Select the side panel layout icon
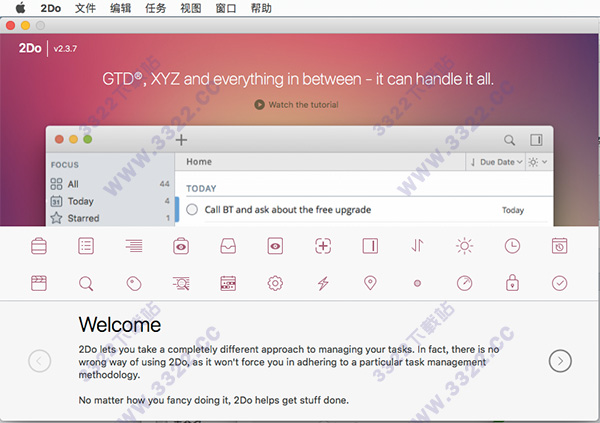600x423 pixels. click(370, 246)
